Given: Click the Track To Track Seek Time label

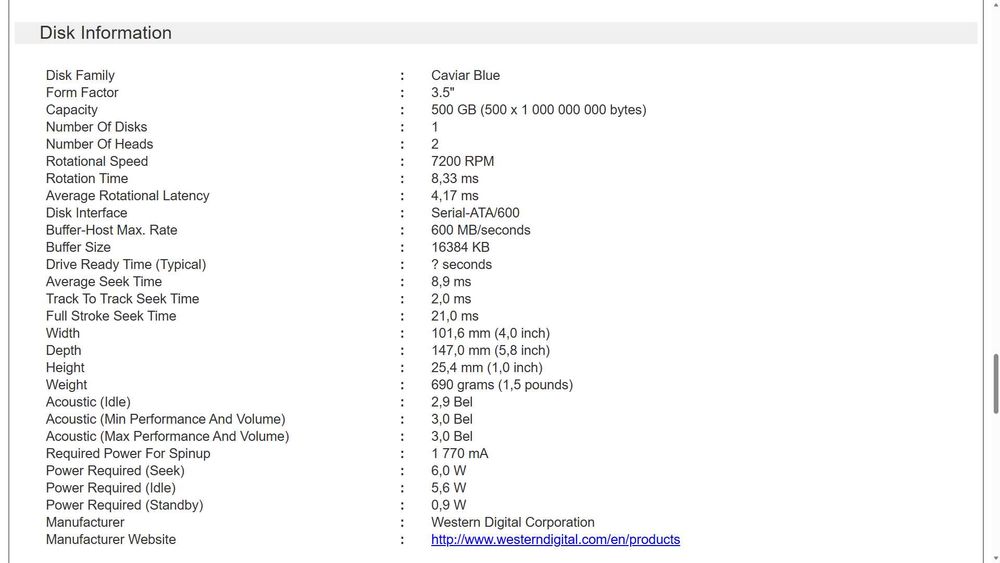Looking at the screenshot, I should pyautogui.click(x=122, y=299).
